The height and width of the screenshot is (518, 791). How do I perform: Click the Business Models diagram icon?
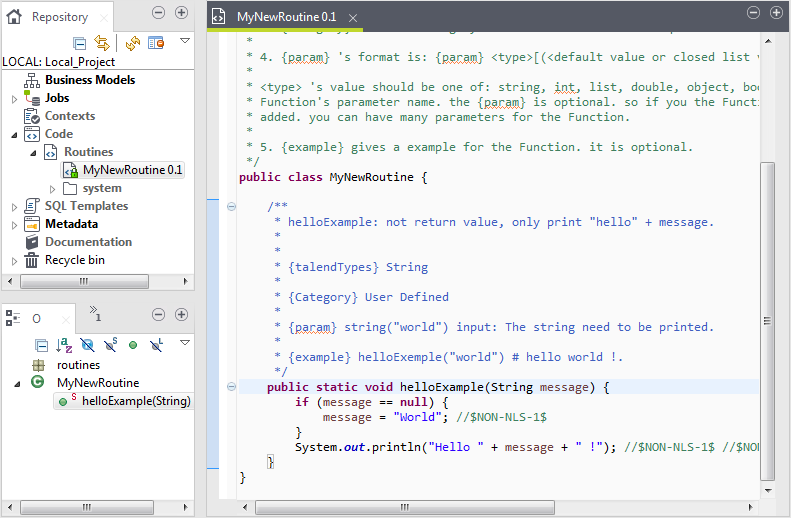pos(32,80)
